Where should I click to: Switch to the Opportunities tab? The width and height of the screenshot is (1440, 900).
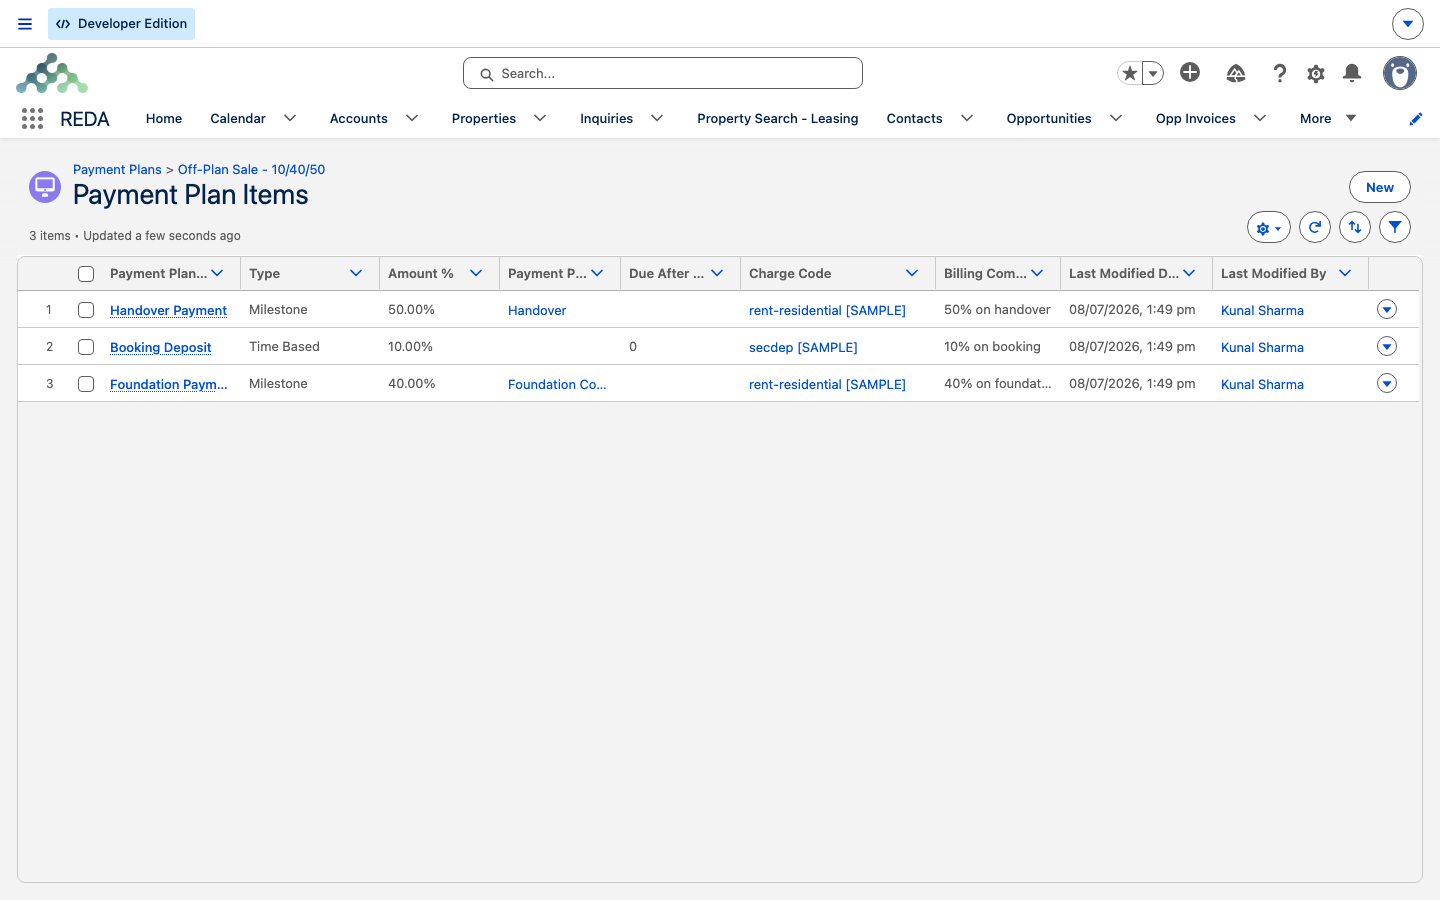point(1049,118)
